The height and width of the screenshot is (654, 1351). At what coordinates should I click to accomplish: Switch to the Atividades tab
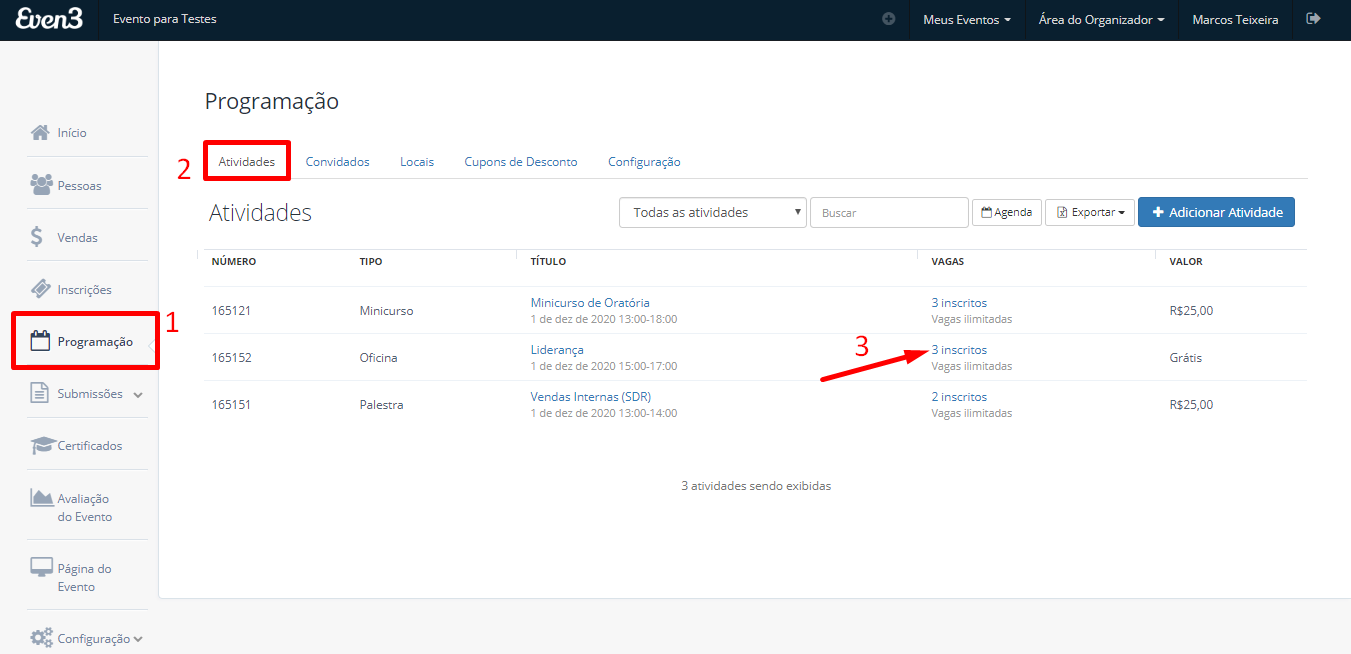(247, 161)
